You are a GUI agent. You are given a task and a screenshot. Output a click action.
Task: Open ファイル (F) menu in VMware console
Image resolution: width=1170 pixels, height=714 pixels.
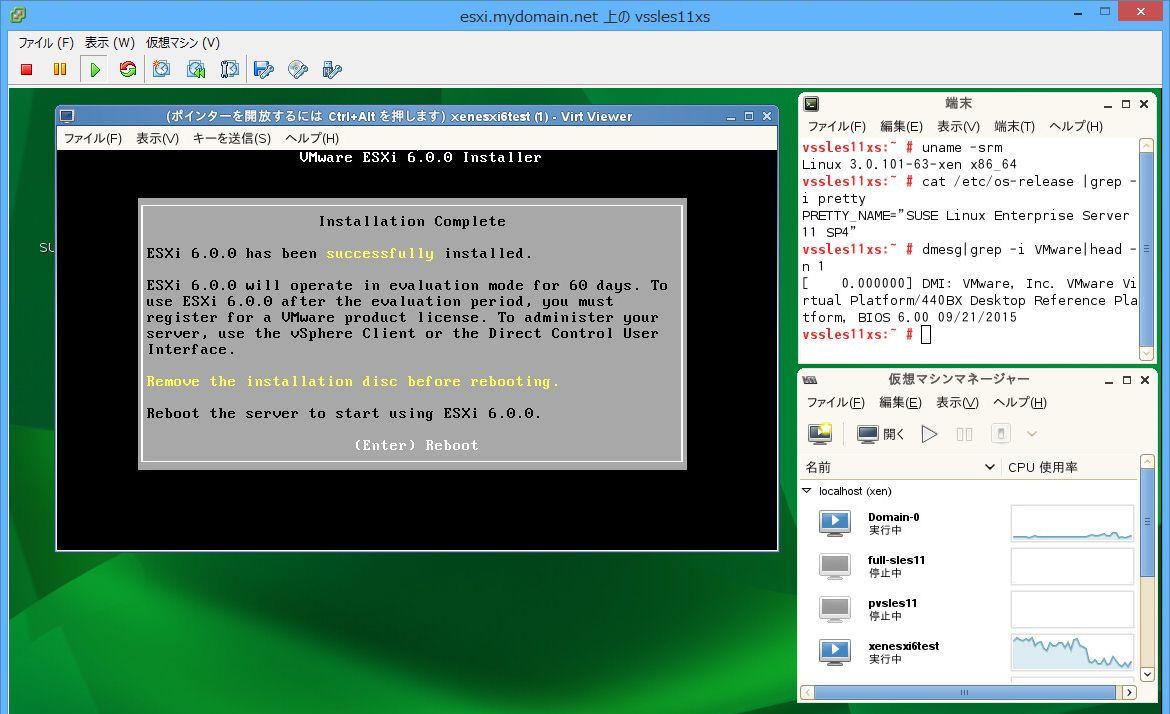coord(46,43)
